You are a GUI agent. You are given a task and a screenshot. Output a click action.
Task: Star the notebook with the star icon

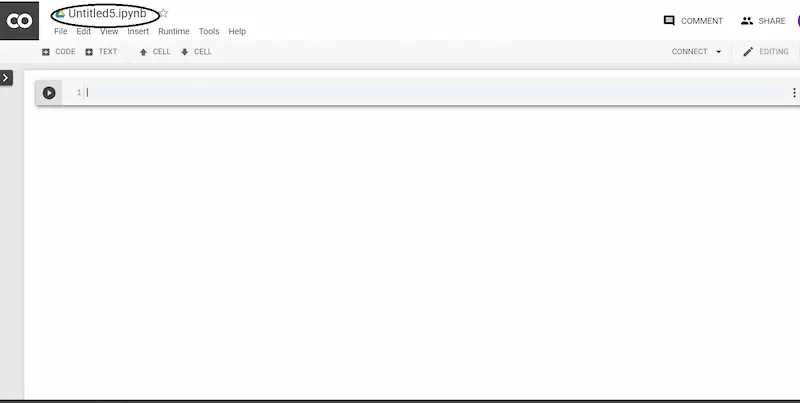163,13
